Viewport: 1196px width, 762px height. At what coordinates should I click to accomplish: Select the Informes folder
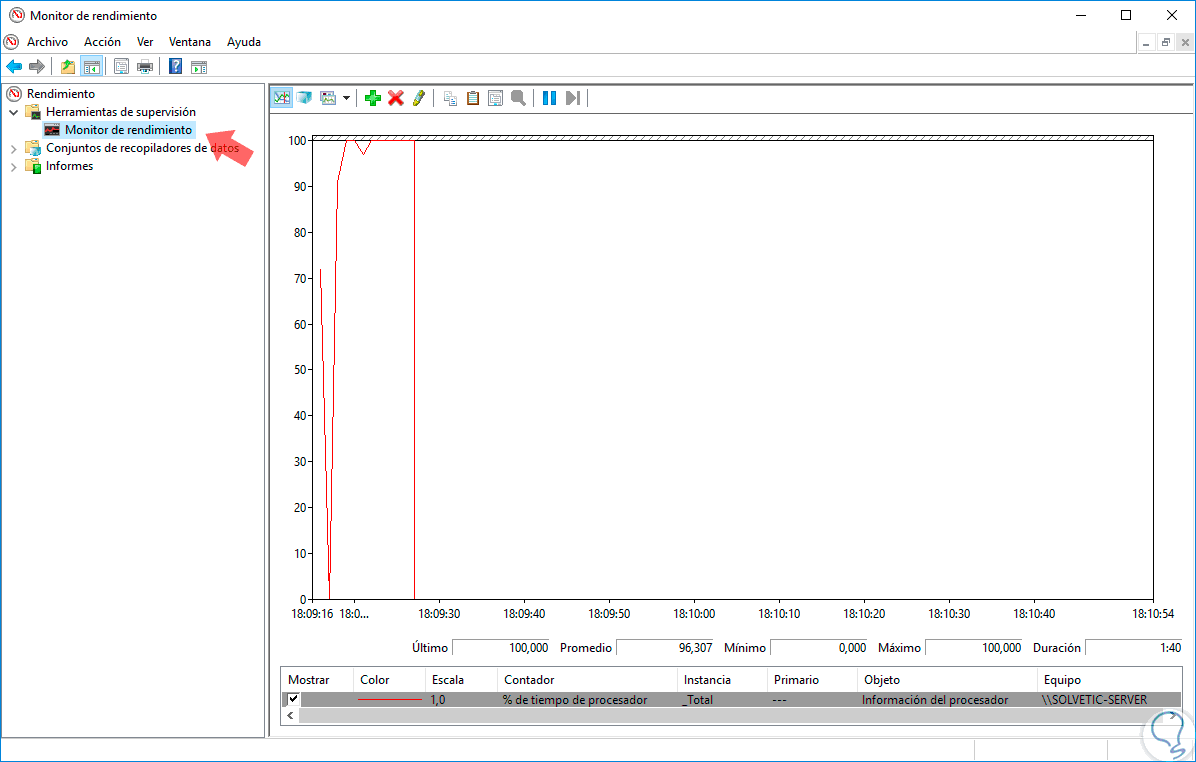(x=69, y=166)
